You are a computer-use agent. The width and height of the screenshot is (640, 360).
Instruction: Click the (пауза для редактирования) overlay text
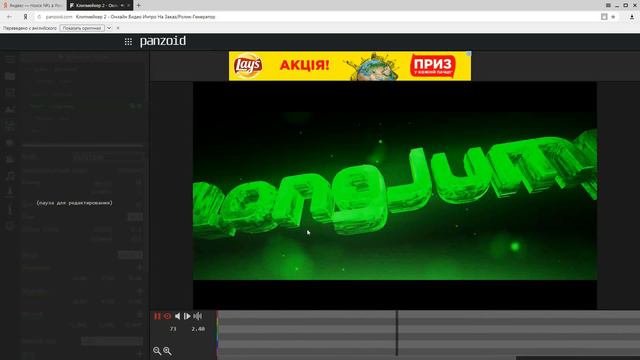point(74,203)
